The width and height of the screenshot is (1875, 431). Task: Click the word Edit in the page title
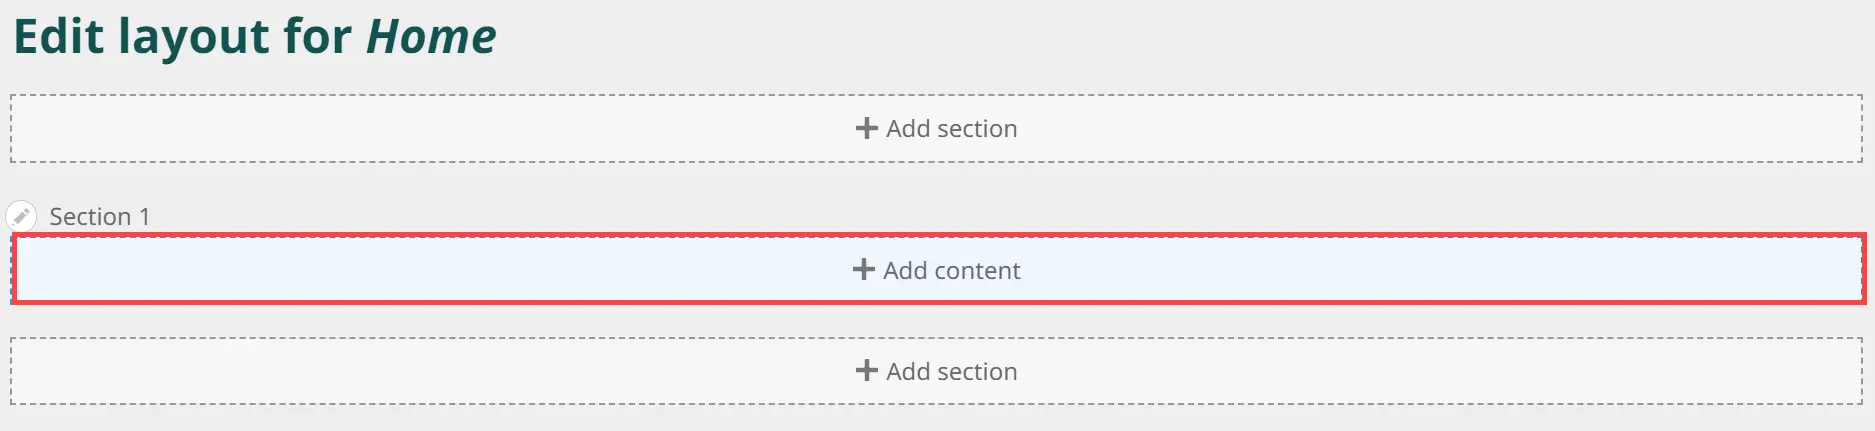pyautogui.click(x=58, y=37)
